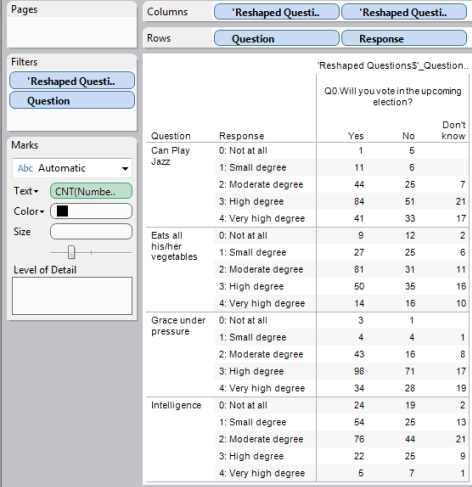Click the Response column header
Viewport: 472px width, 487px height.
[241, 136]
